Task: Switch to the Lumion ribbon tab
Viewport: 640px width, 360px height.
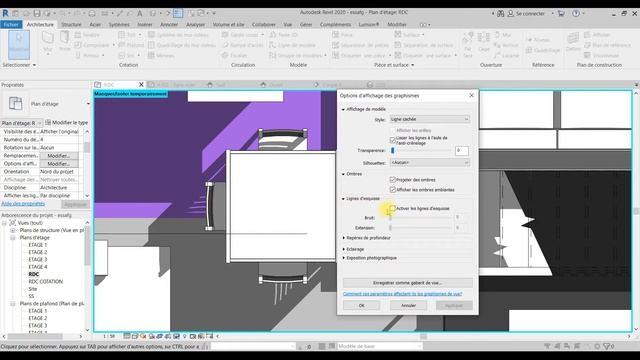Action: pos(369,24)
